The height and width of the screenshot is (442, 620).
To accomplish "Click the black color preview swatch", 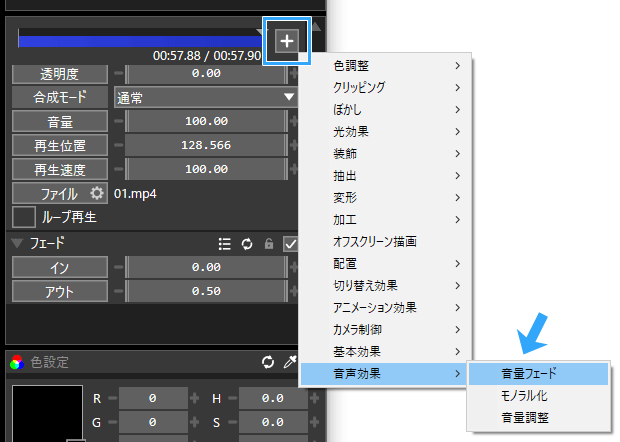I will click(47, 414).
